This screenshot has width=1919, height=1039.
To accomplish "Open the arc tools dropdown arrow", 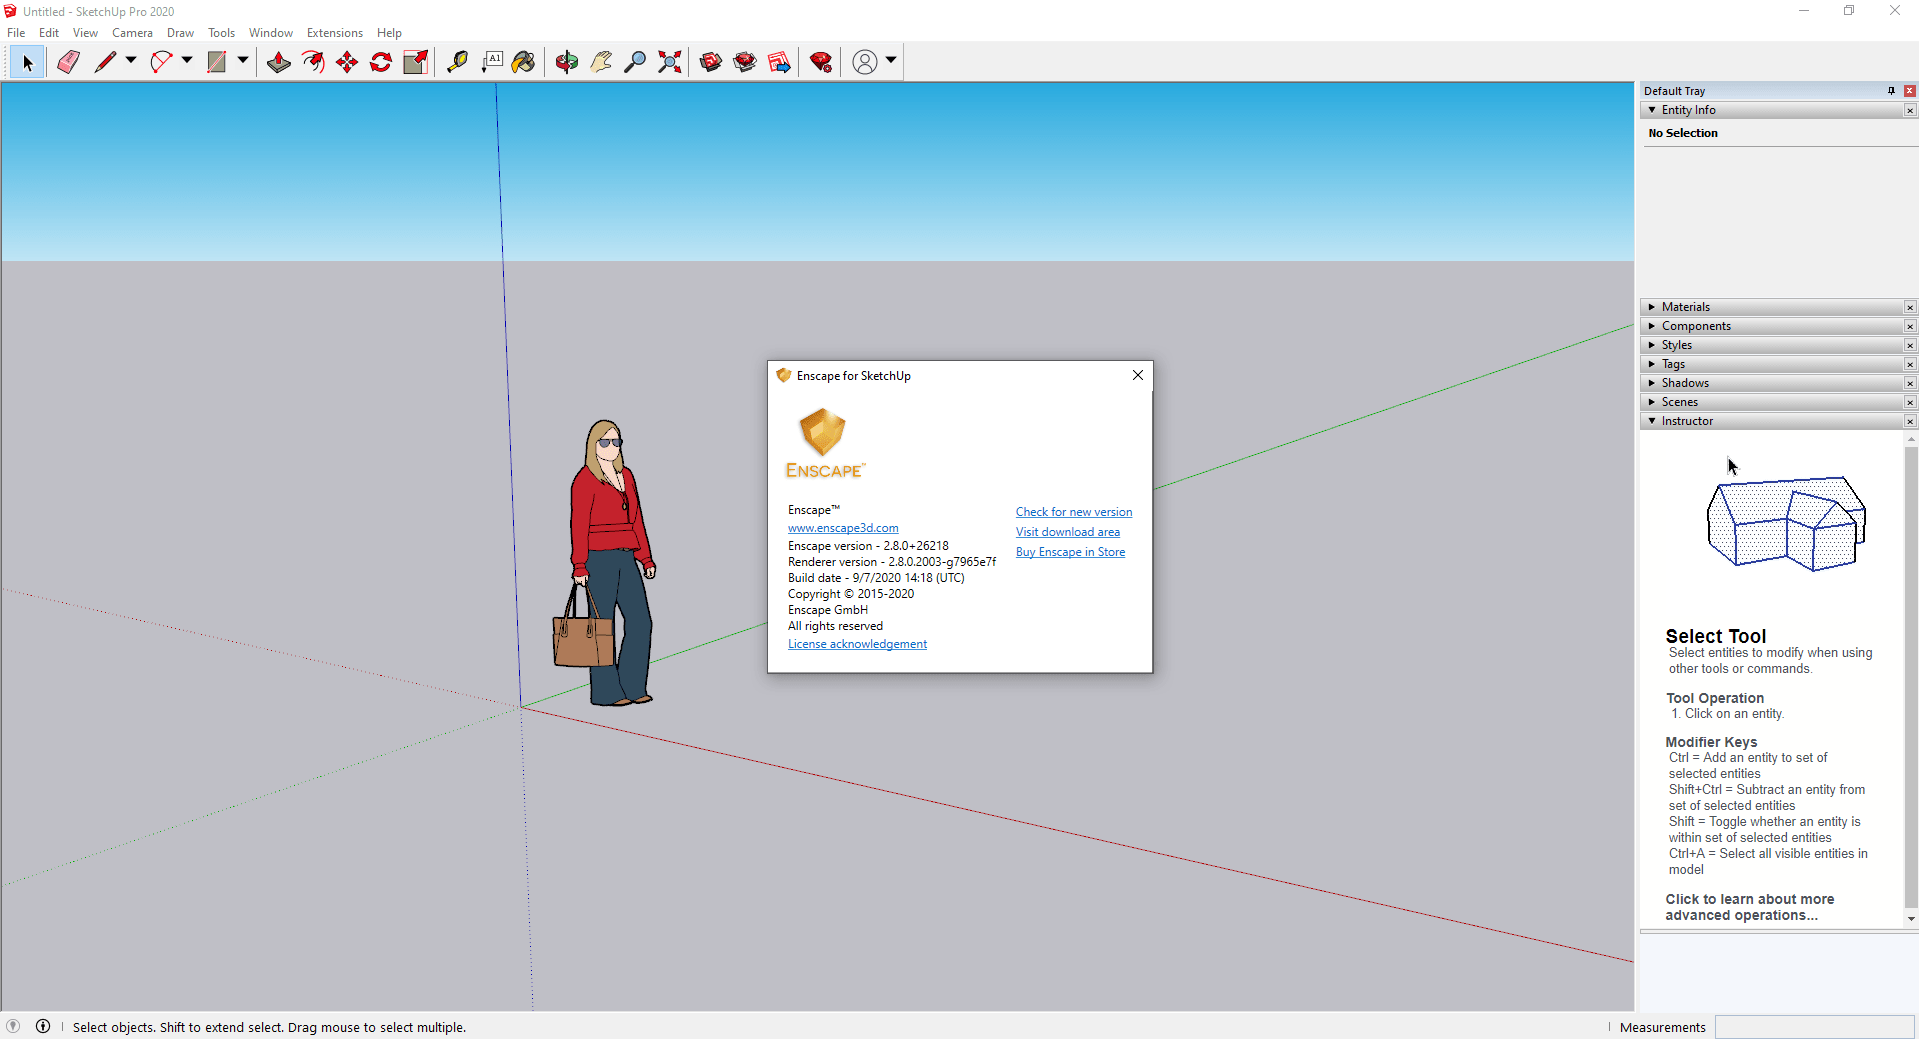I will (187, 61).
